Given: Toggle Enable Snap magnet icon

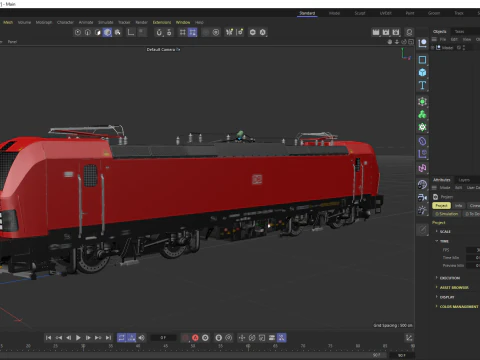Looking at the screenshot, I should [x=159, y=32].
